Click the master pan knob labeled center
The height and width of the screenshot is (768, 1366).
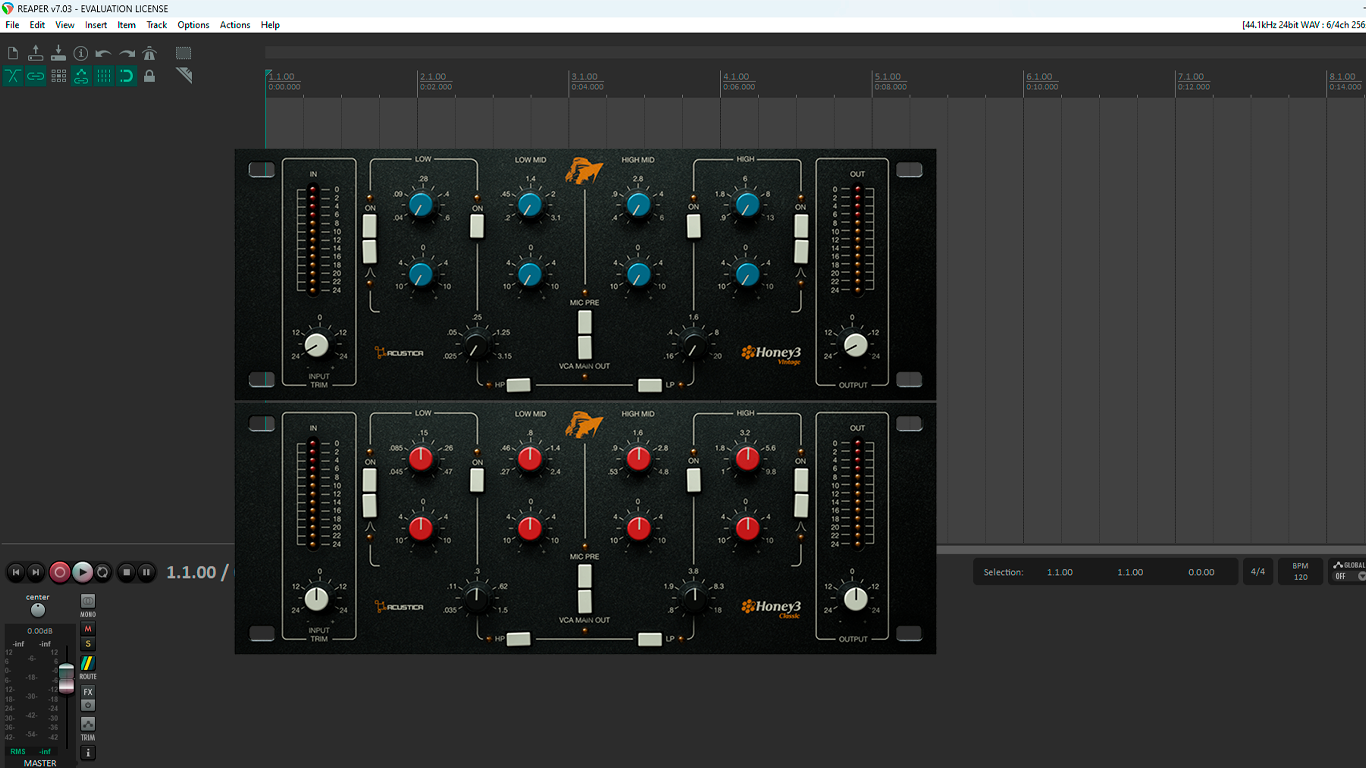coord(38,610)
